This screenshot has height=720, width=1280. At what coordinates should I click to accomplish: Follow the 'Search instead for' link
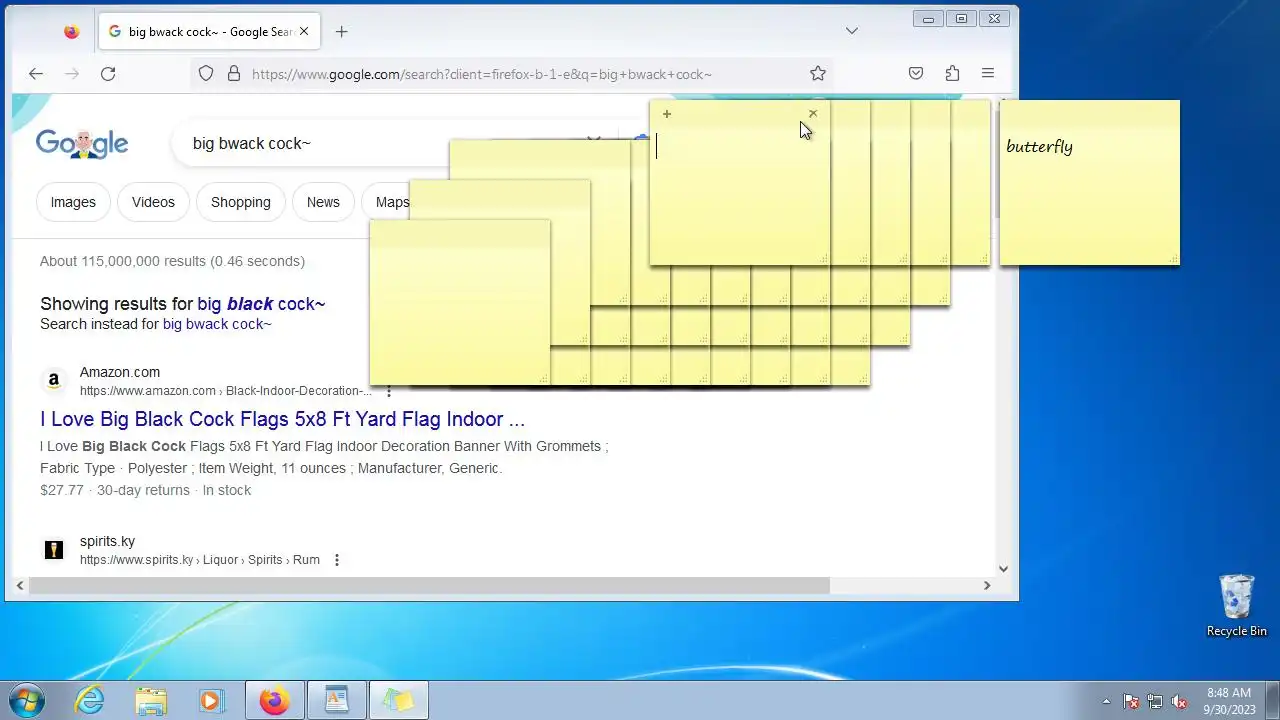click(217, 324)
